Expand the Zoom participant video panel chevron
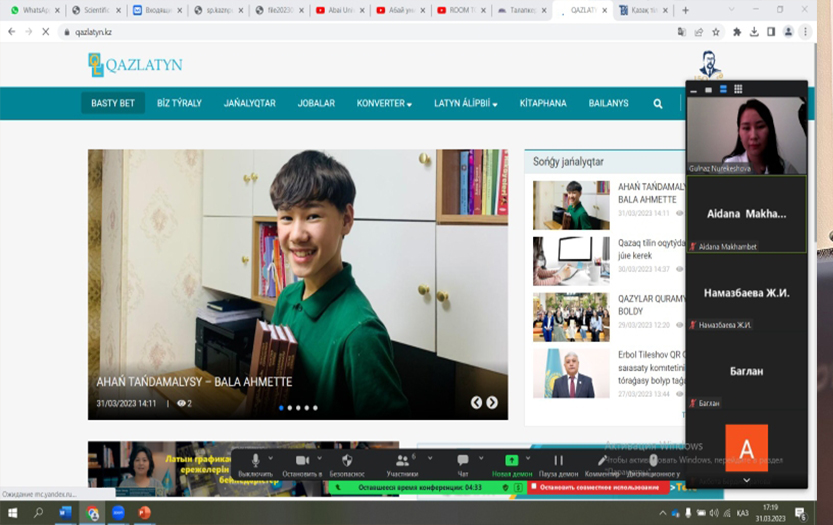833x525 pixels. pyautogui.click(x=746, y=480)
